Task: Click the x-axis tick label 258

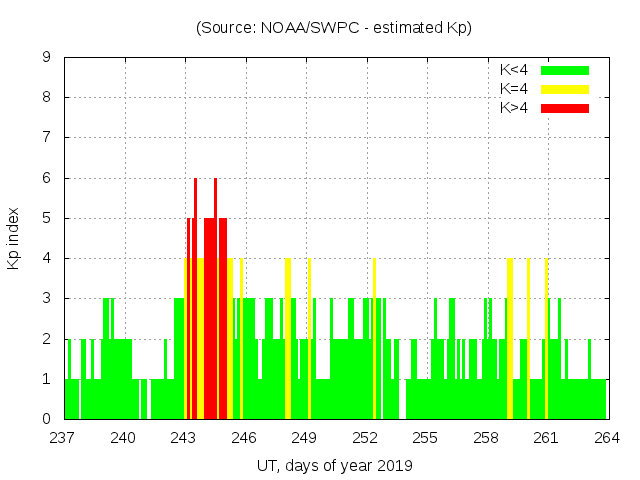Action: (486, 438)
